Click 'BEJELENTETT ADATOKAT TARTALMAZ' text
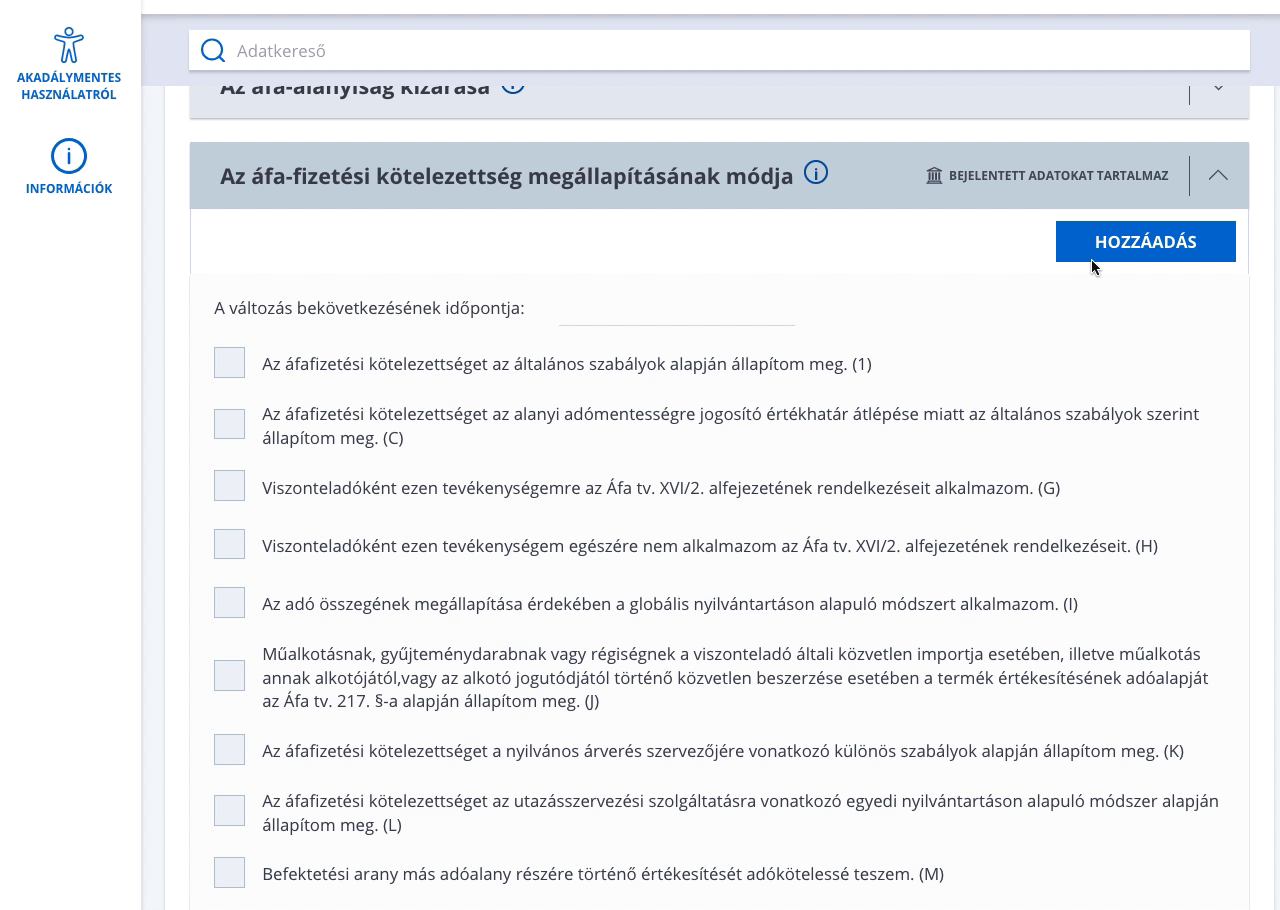 [x=1058, y=176]
